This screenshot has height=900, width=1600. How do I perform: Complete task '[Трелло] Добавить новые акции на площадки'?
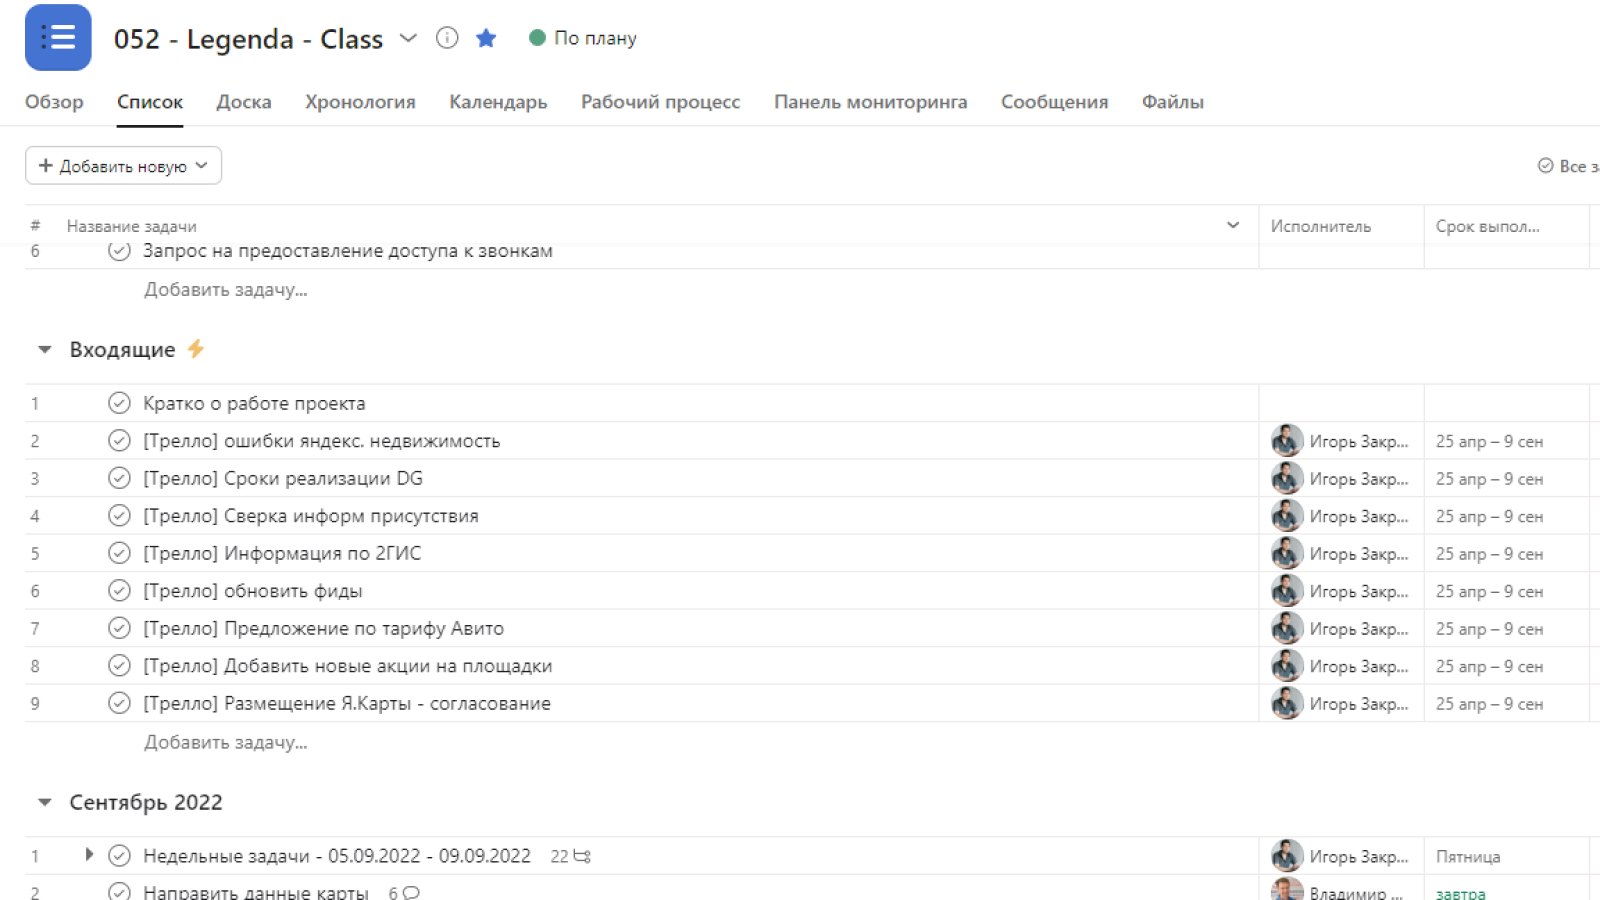coord(119,666)
